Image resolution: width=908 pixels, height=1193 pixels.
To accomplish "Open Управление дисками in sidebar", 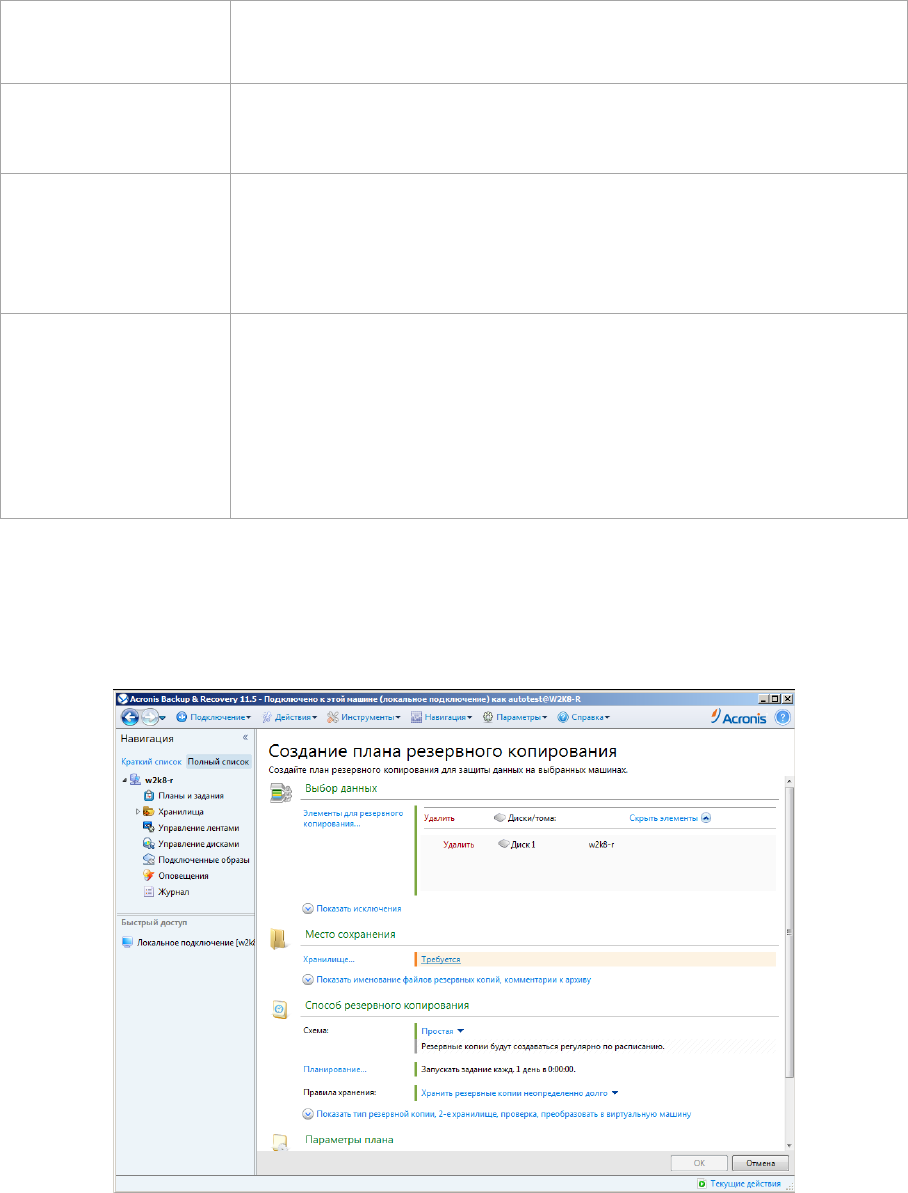I will click(x=198, y=843).
